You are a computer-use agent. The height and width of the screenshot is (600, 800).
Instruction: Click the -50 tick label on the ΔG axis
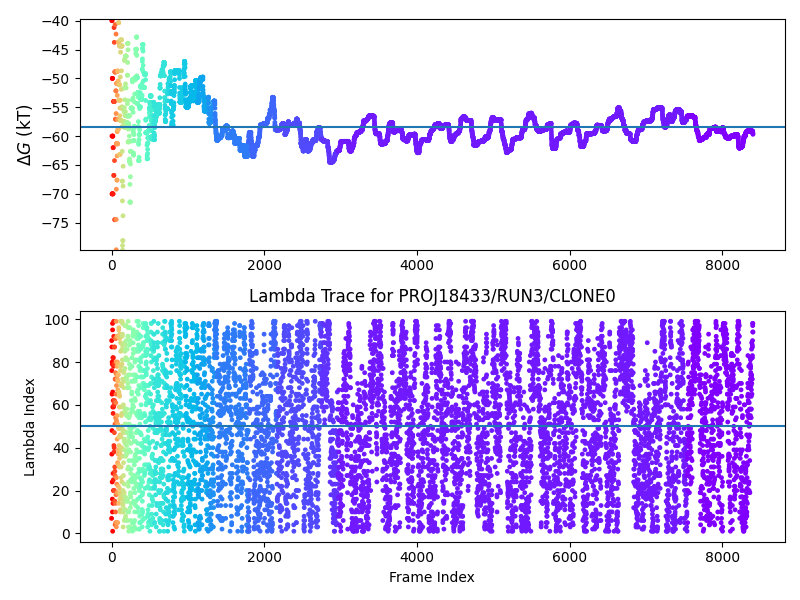[x=55, y=79]
